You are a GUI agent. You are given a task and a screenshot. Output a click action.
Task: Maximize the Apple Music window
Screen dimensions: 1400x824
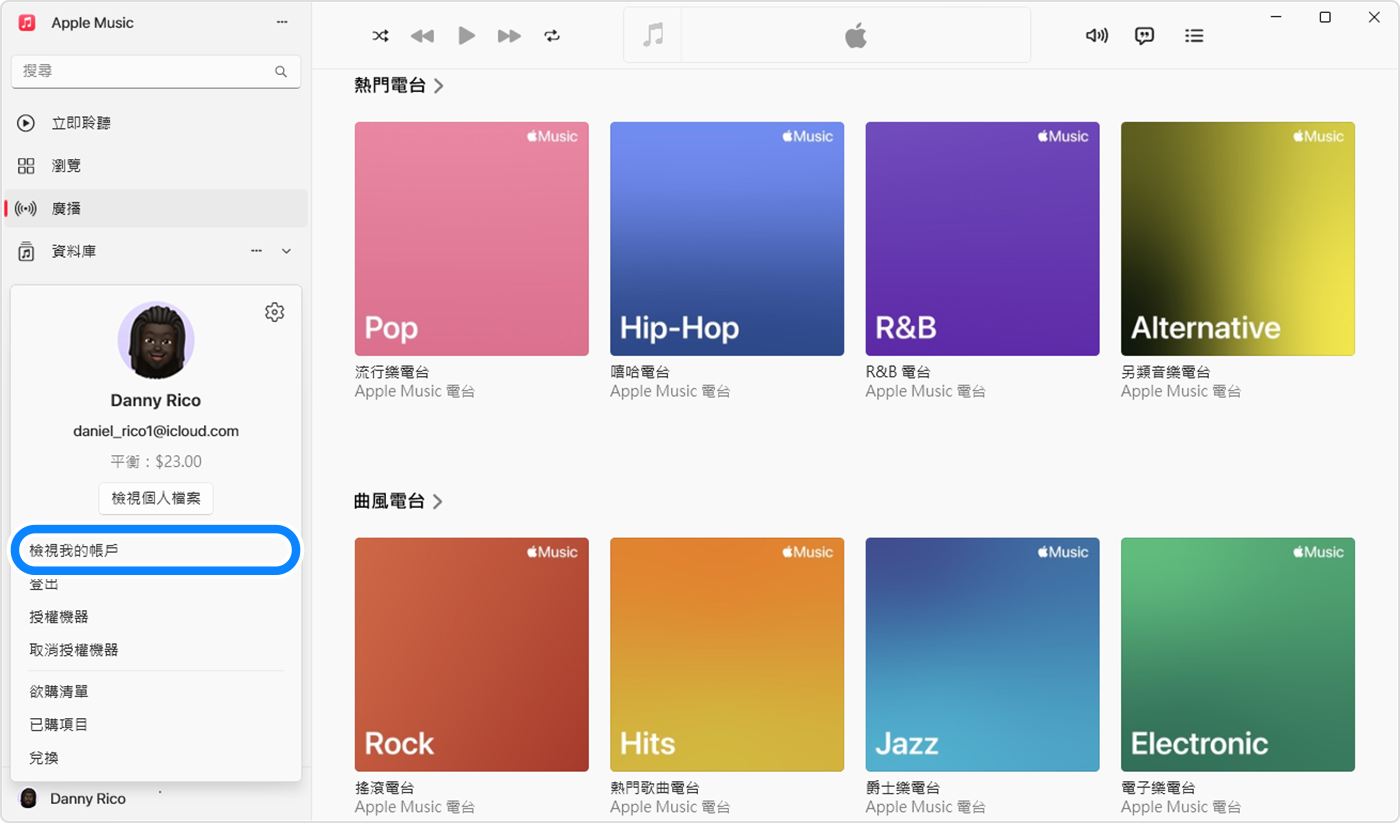(1325, 17)
